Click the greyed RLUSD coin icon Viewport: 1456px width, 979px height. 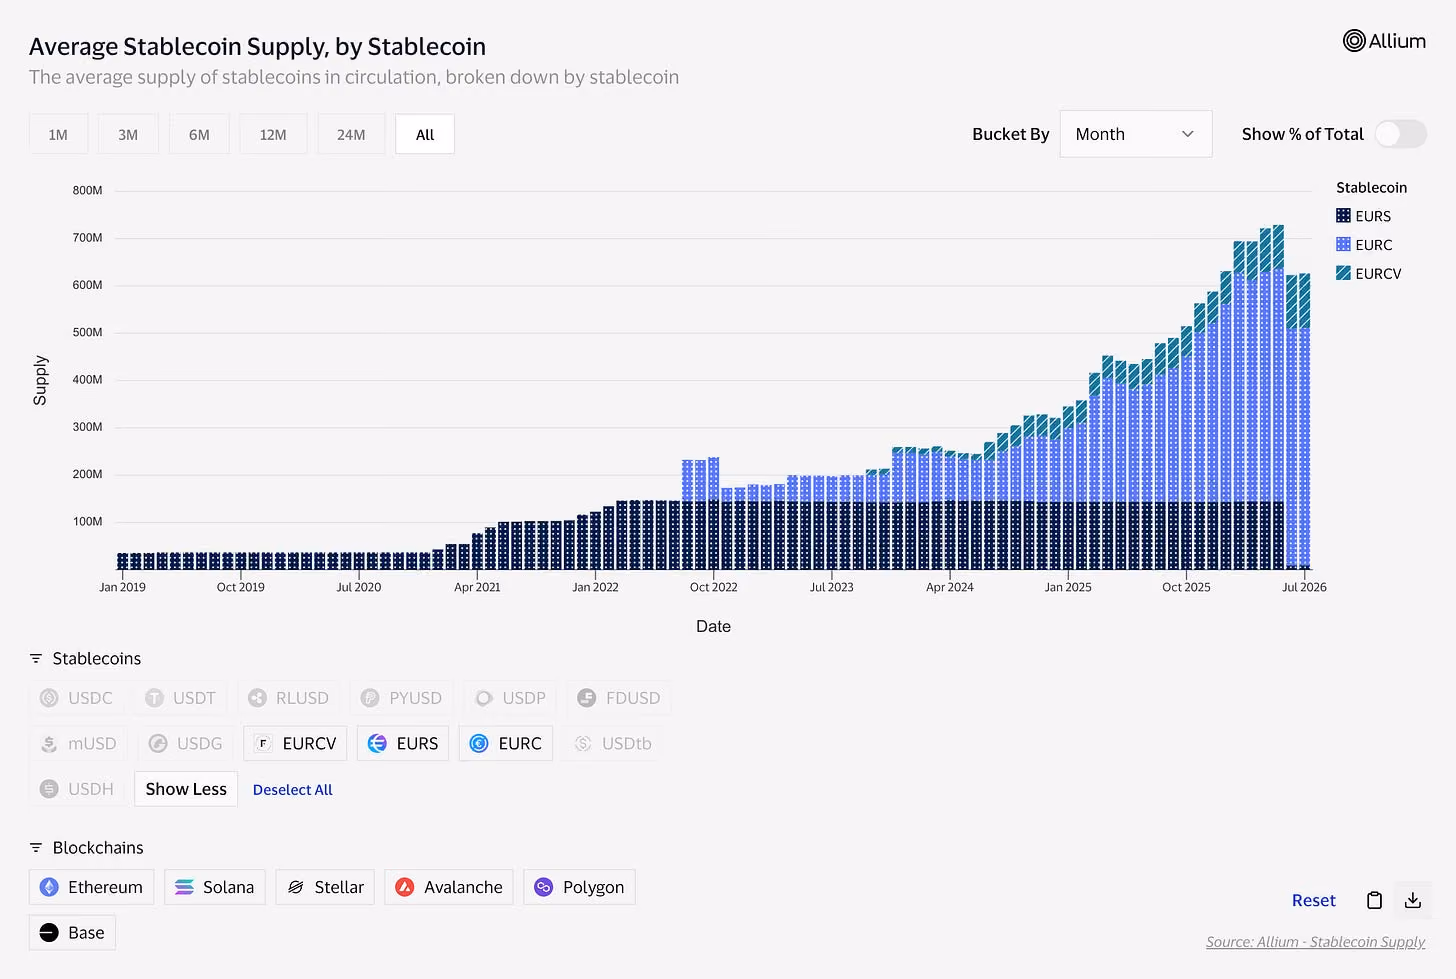tap(257, 698)
